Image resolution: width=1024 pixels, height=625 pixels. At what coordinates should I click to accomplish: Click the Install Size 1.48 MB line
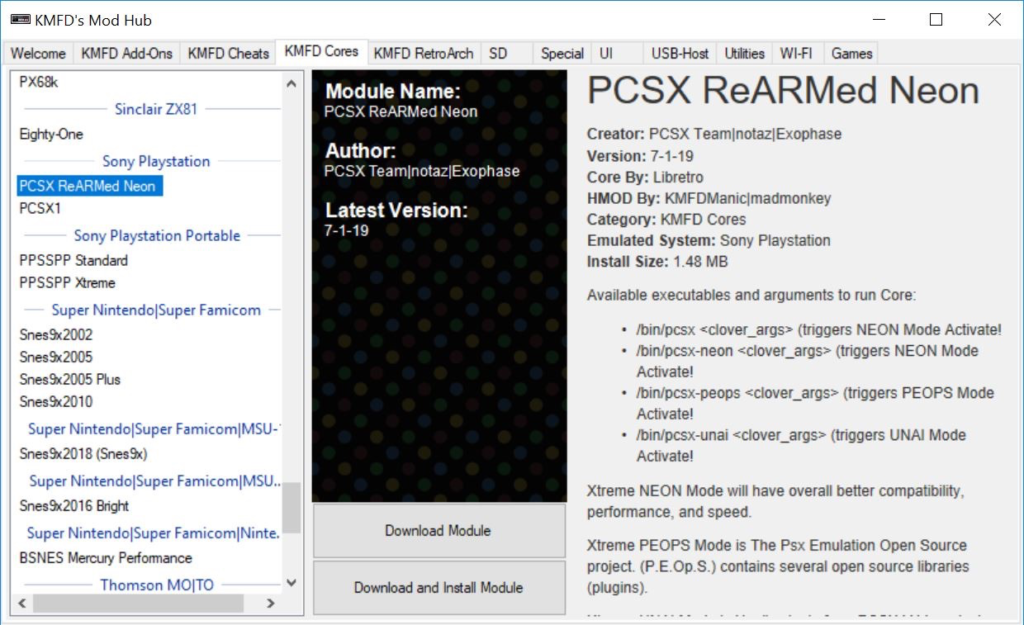click(x=657, y=262)
